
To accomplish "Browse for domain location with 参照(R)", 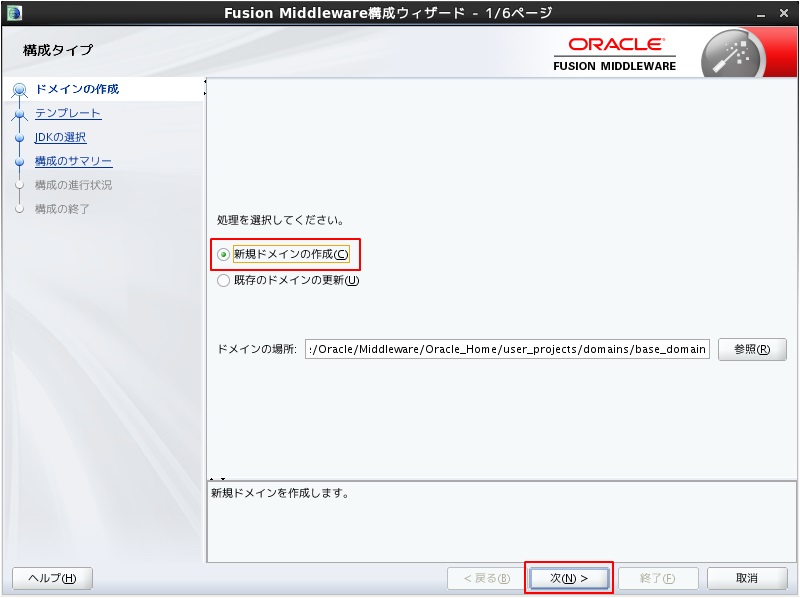I will 752,350.
